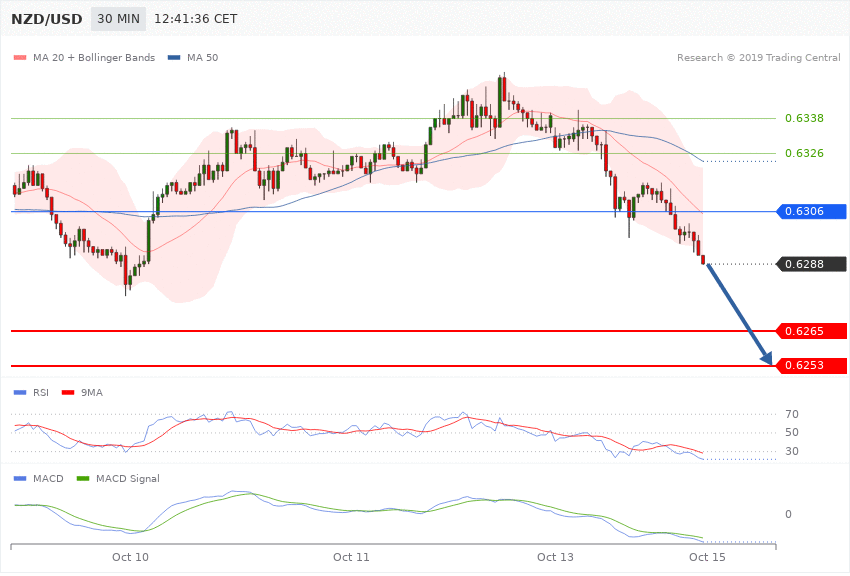
Task: Click the RSI 50 level label
Action: pyautogui.click(x=791, y=432)
